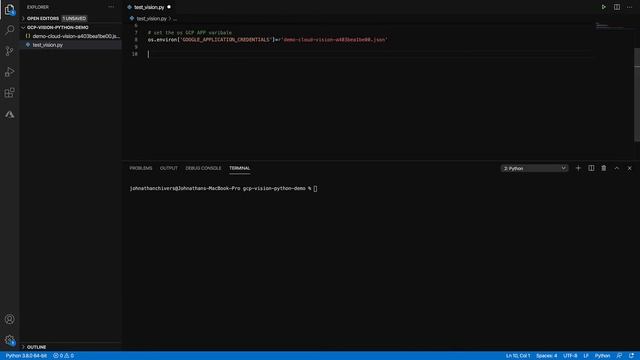Image resolution: width=640 pixels, height=360 pixels.
Task: Click UTF-8 encoding in status bar
Action: tap(570, 356)
